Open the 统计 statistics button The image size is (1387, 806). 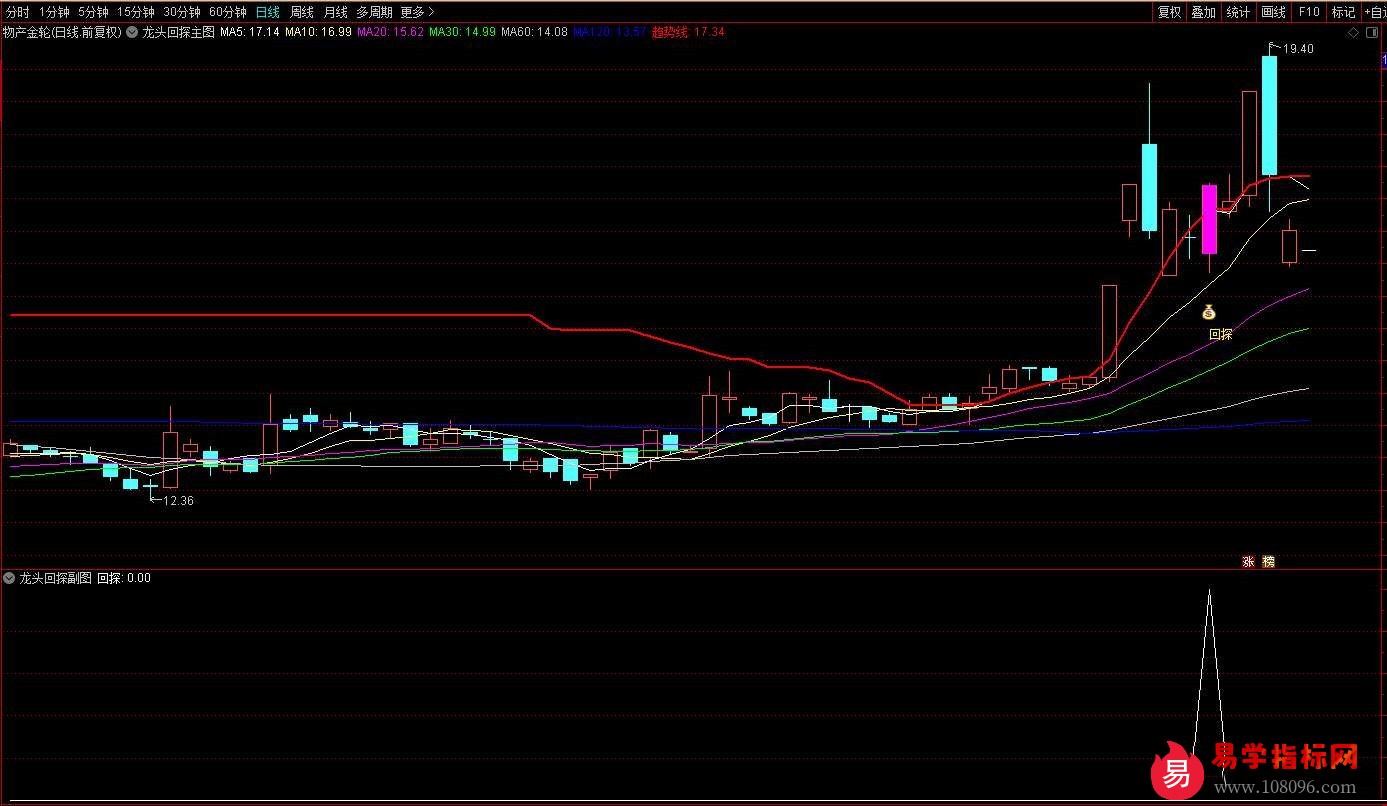coord(1238,12)
